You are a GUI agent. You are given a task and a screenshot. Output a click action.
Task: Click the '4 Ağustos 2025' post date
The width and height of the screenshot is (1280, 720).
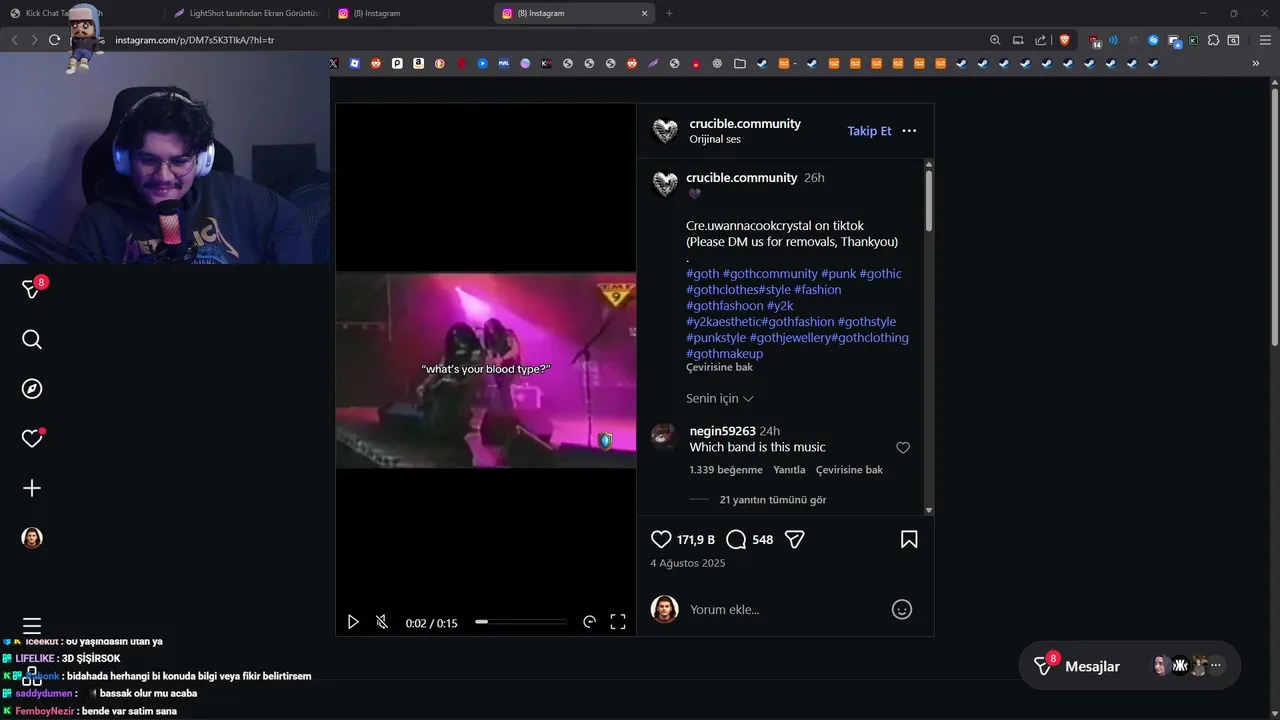(688, 563)
